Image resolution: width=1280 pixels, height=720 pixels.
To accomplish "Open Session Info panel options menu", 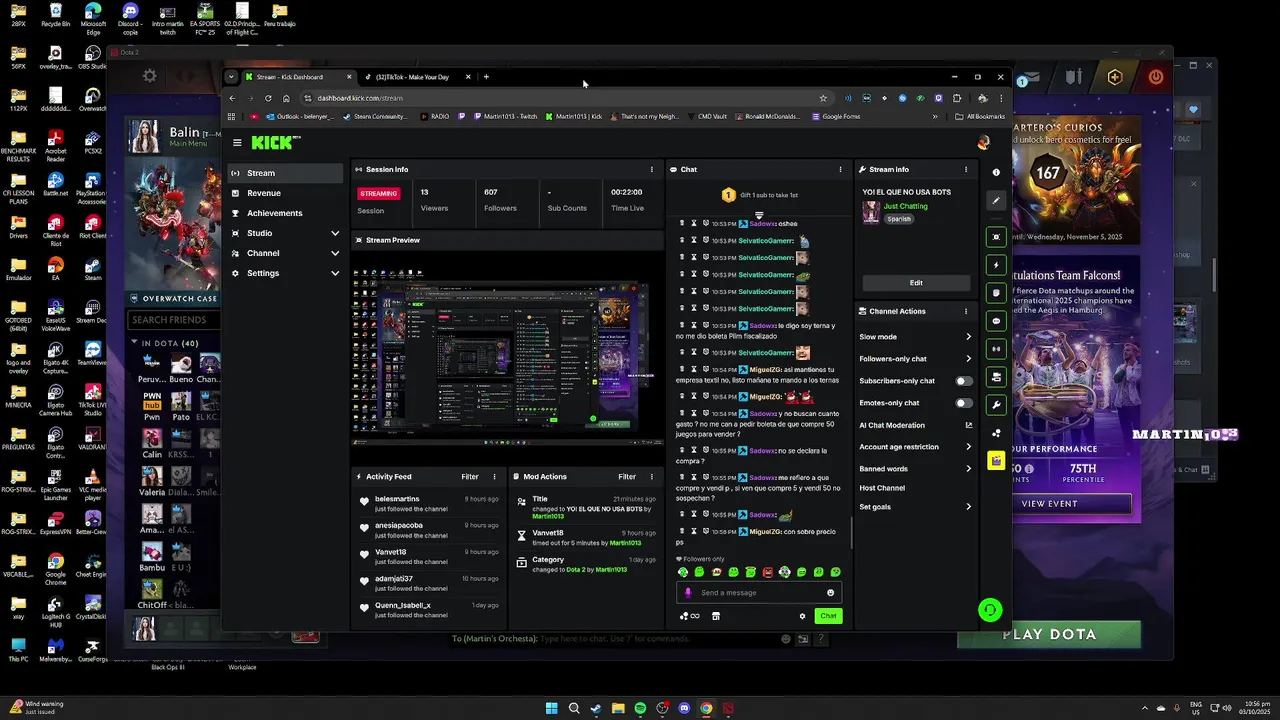I will pyautogui.click(x=652, y=169).
